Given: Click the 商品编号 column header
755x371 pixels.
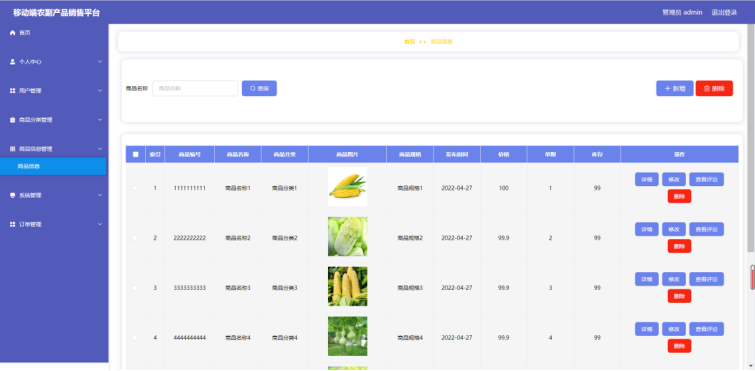Looking at the screenshot, I should pyautogui.click(x=189, y=154).
